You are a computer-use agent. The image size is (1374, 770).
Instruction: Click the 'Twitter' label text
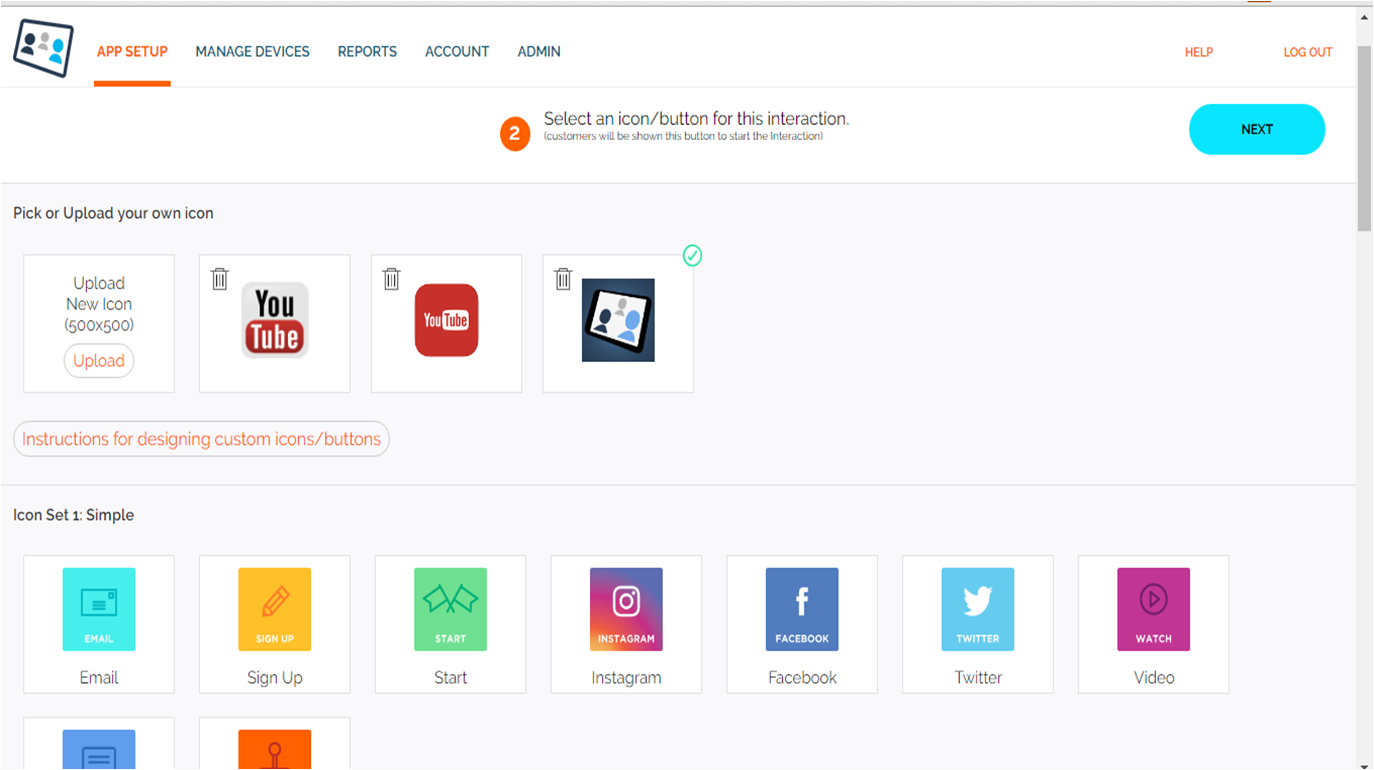[978, 678]
